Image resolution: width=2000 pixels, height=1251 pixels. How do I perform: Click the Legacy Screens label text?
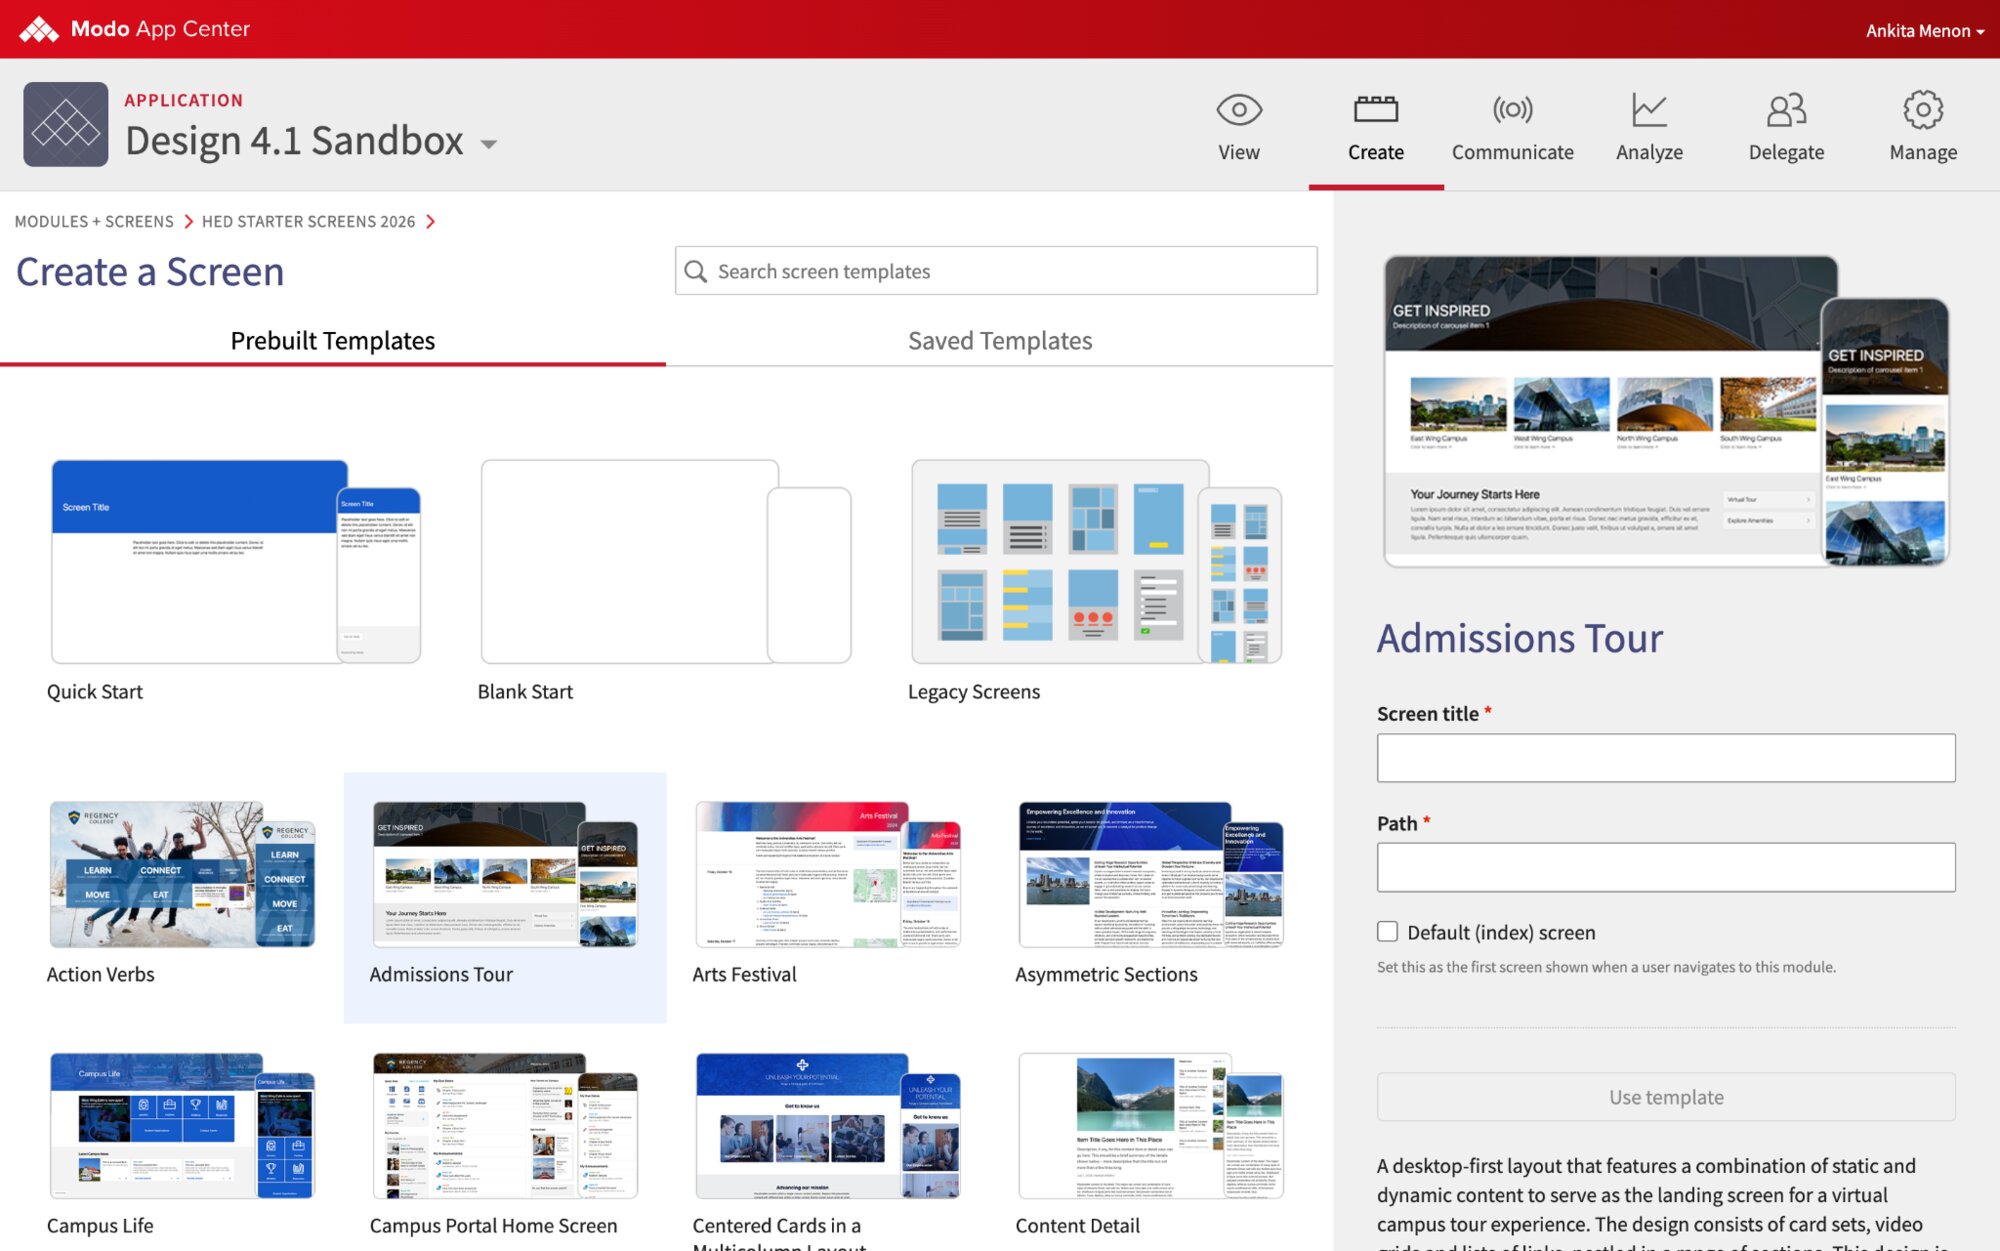(974, 692)
